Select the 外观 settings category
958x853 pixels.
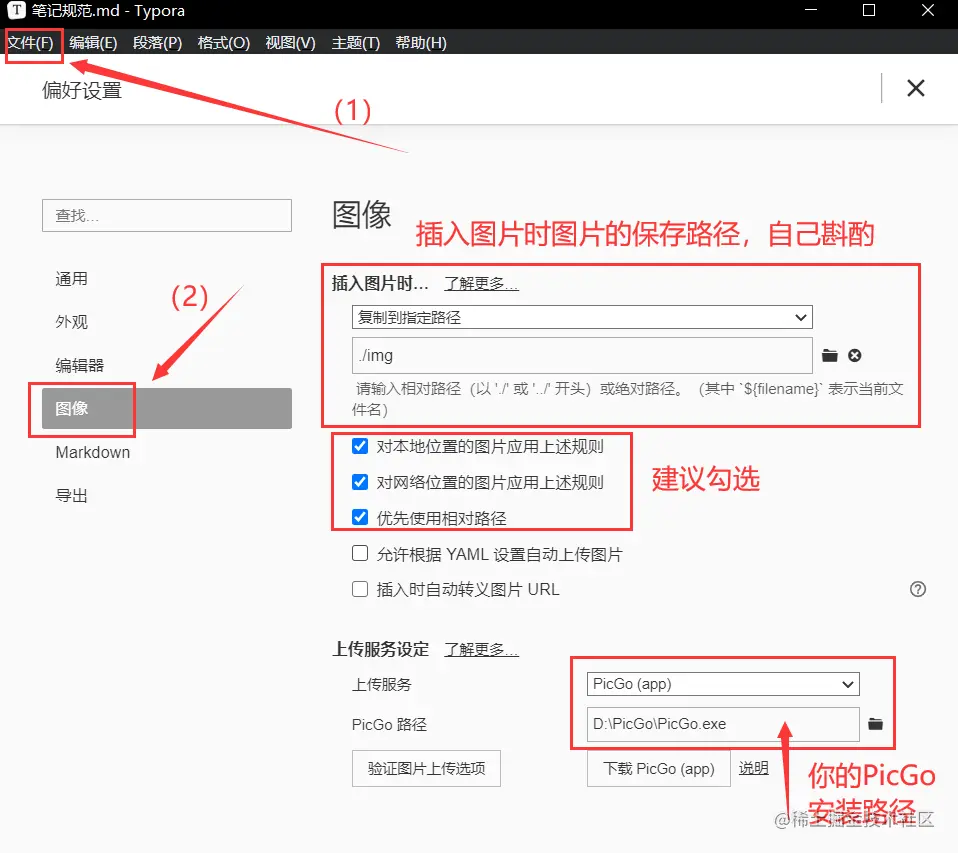(71, 322)
